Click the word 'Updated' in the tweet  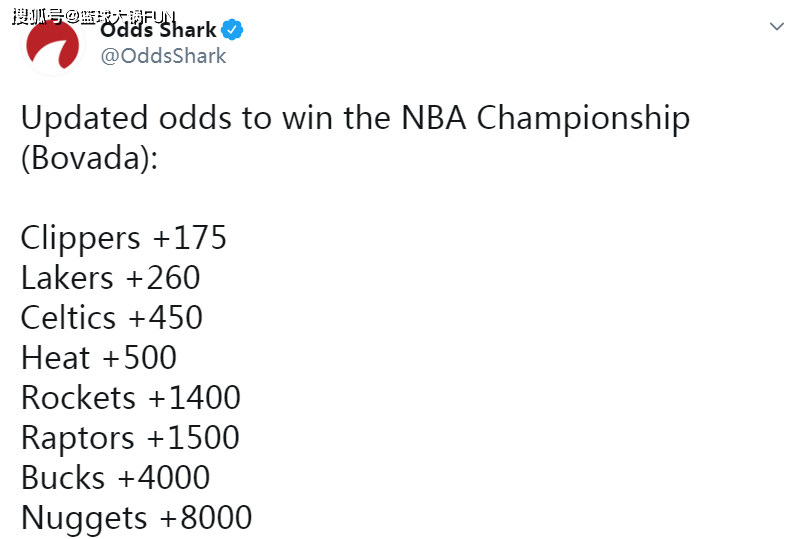coord(84,119)
